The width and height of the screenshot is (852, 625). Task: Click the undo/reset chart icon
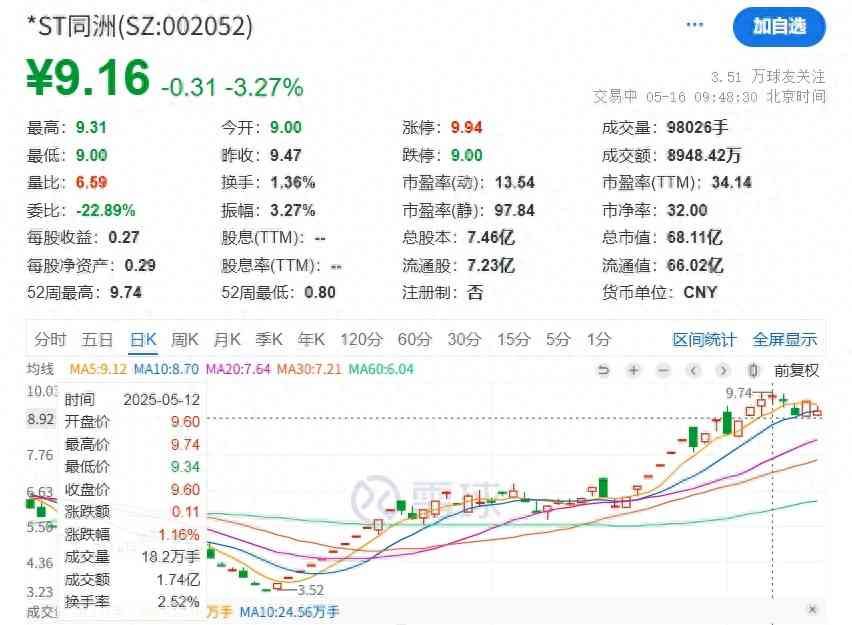point(603,370)
